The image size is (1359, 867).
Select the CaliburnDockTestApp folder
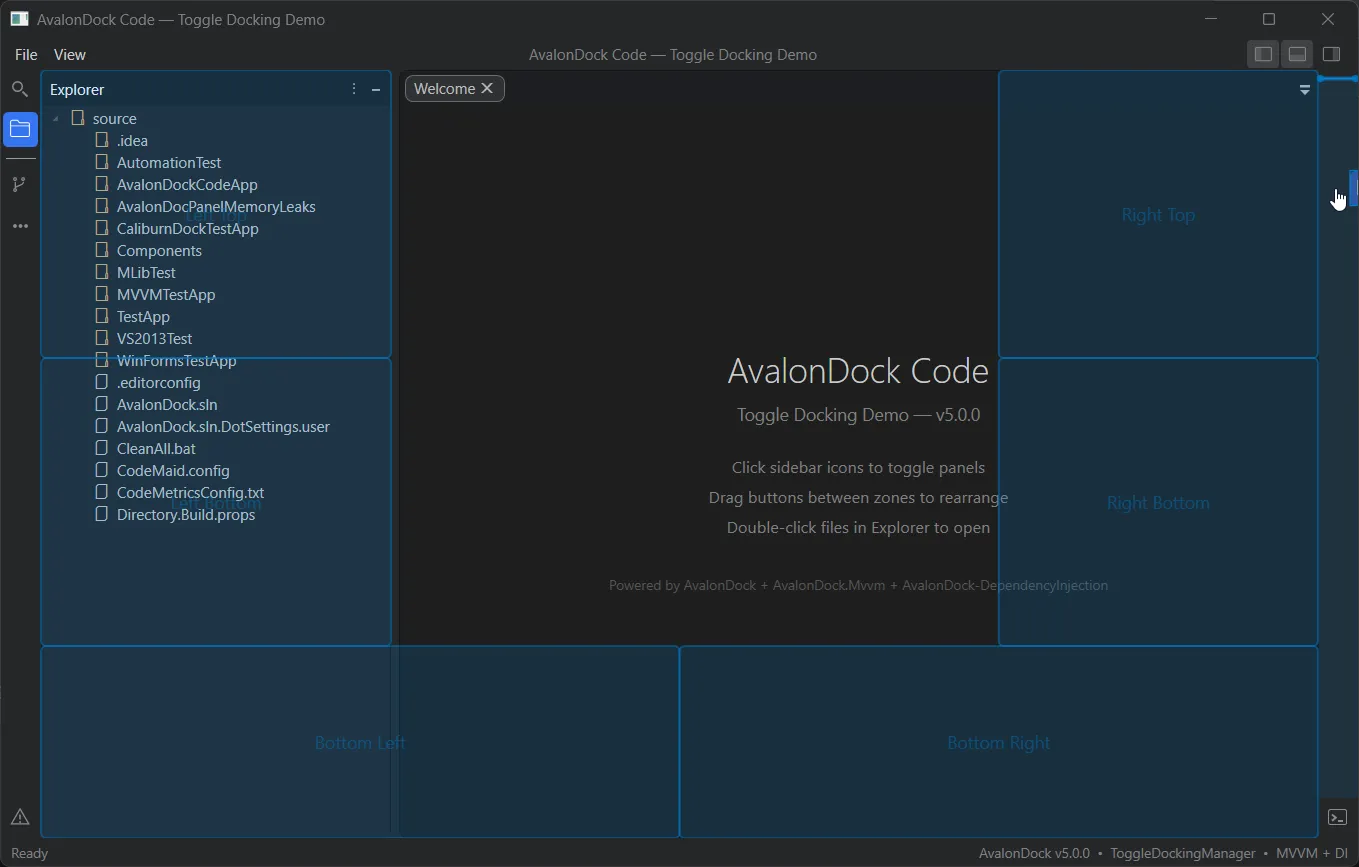[188, 228]
